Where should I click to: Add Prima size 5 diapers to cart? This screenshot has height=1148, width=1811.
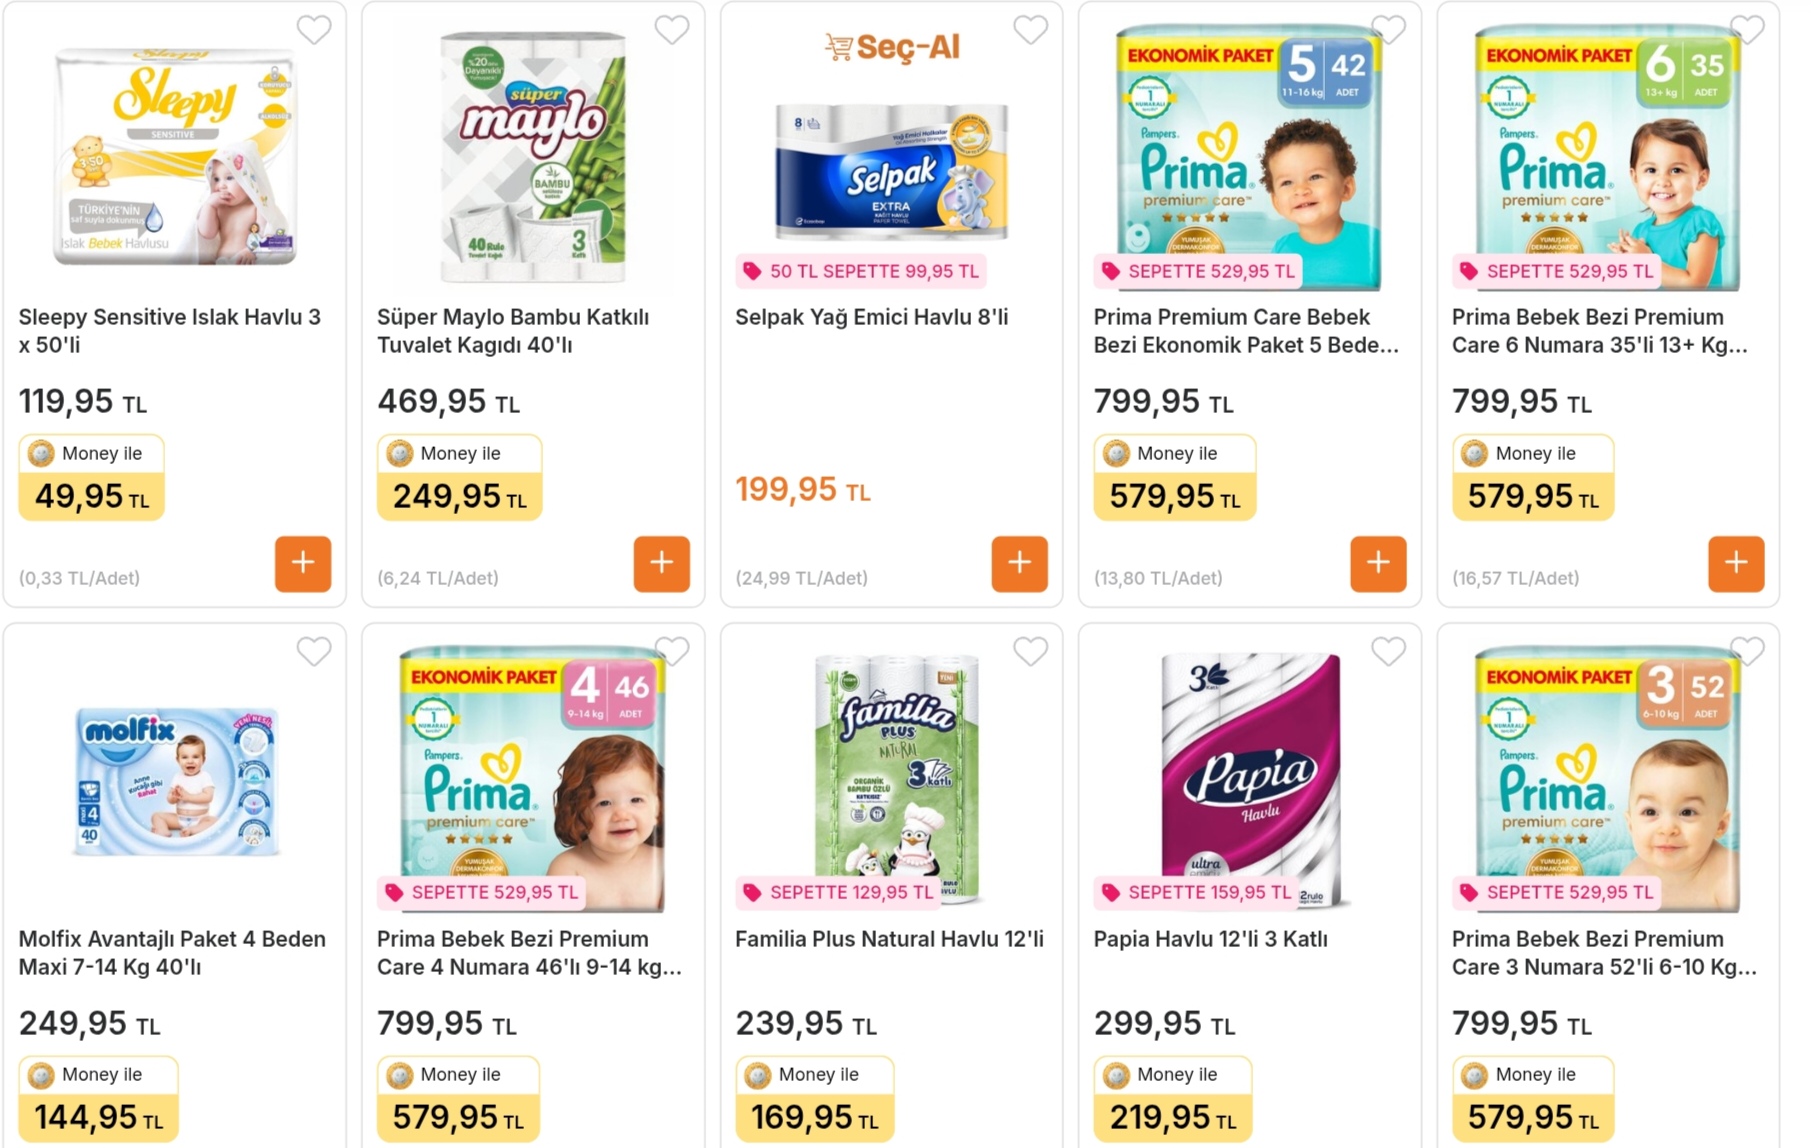tap(1377, 564)
